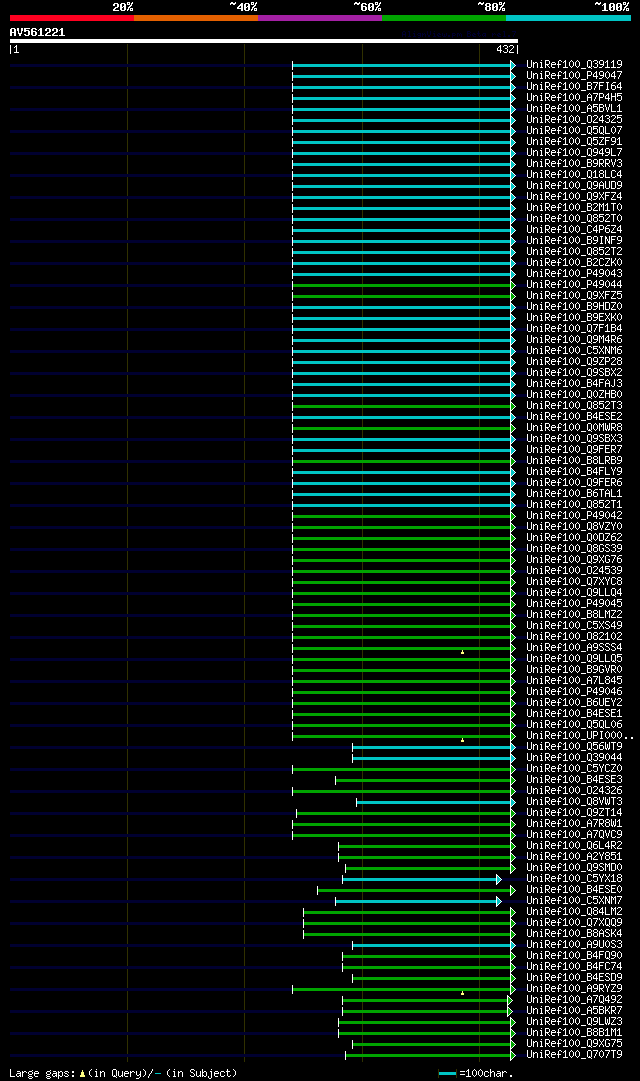Click the white query sequence bar
The height and width of the screenshot is (1081, 640).
click(x=263, y=41)
